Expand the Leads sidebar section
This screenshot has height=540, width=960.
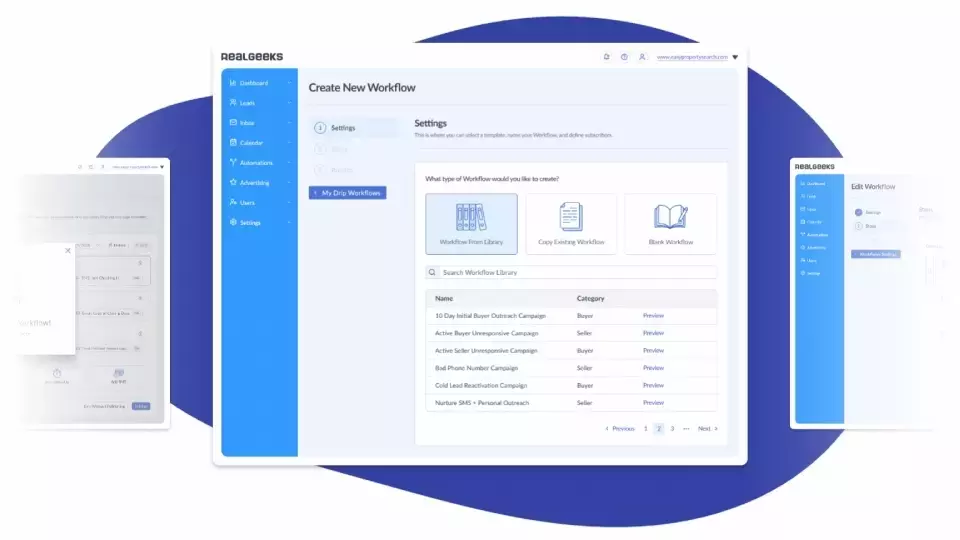click(247, 103)
